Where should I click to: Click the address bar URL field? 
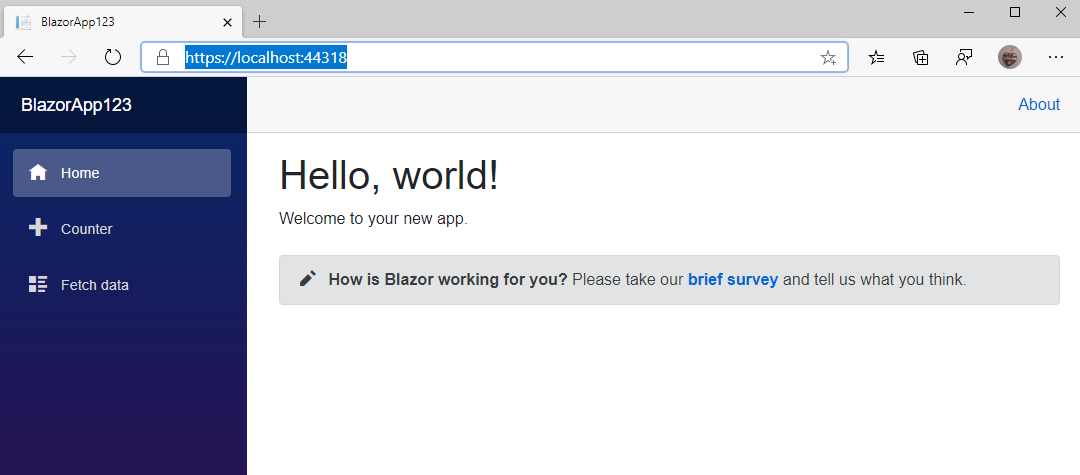pyautogui.click(x=495, y=57)
